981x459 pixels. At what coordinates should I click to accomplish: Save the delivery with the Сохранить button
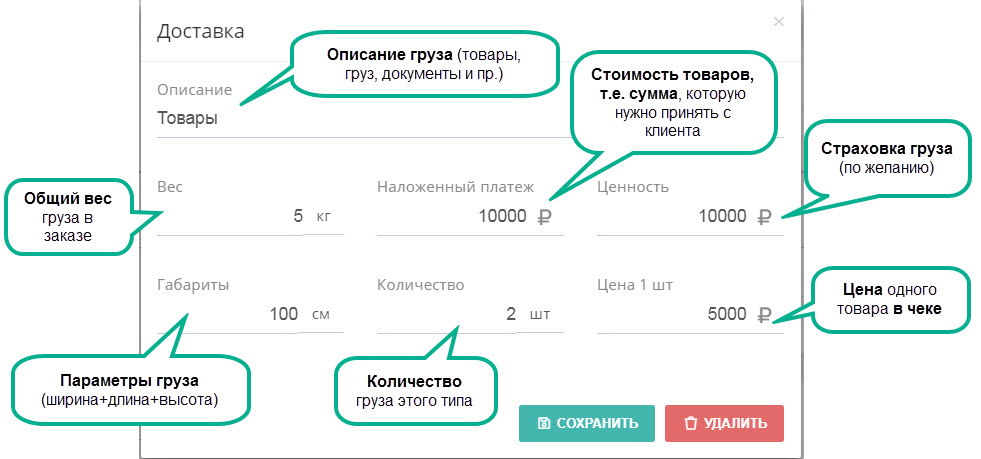(587, 423)
